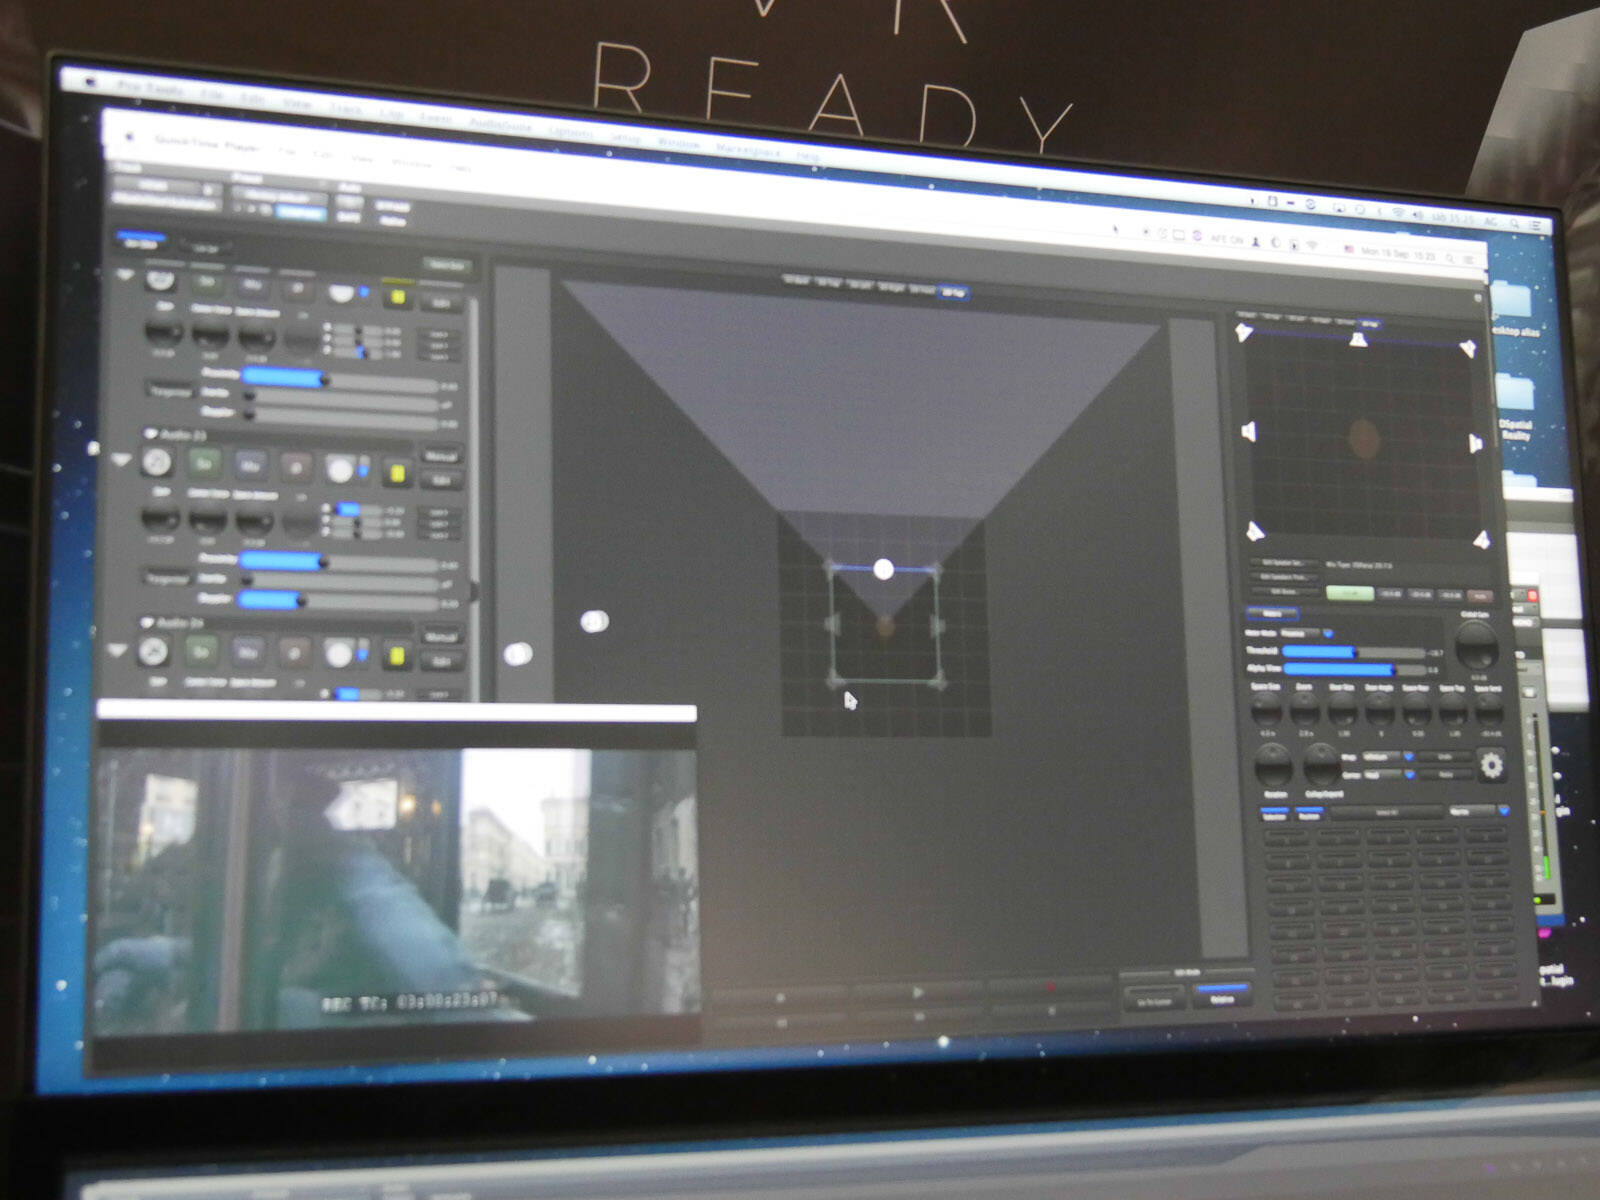1600x1200 pixels.
Task: Toggle Solo on the topmost track row
Action: 207,283
